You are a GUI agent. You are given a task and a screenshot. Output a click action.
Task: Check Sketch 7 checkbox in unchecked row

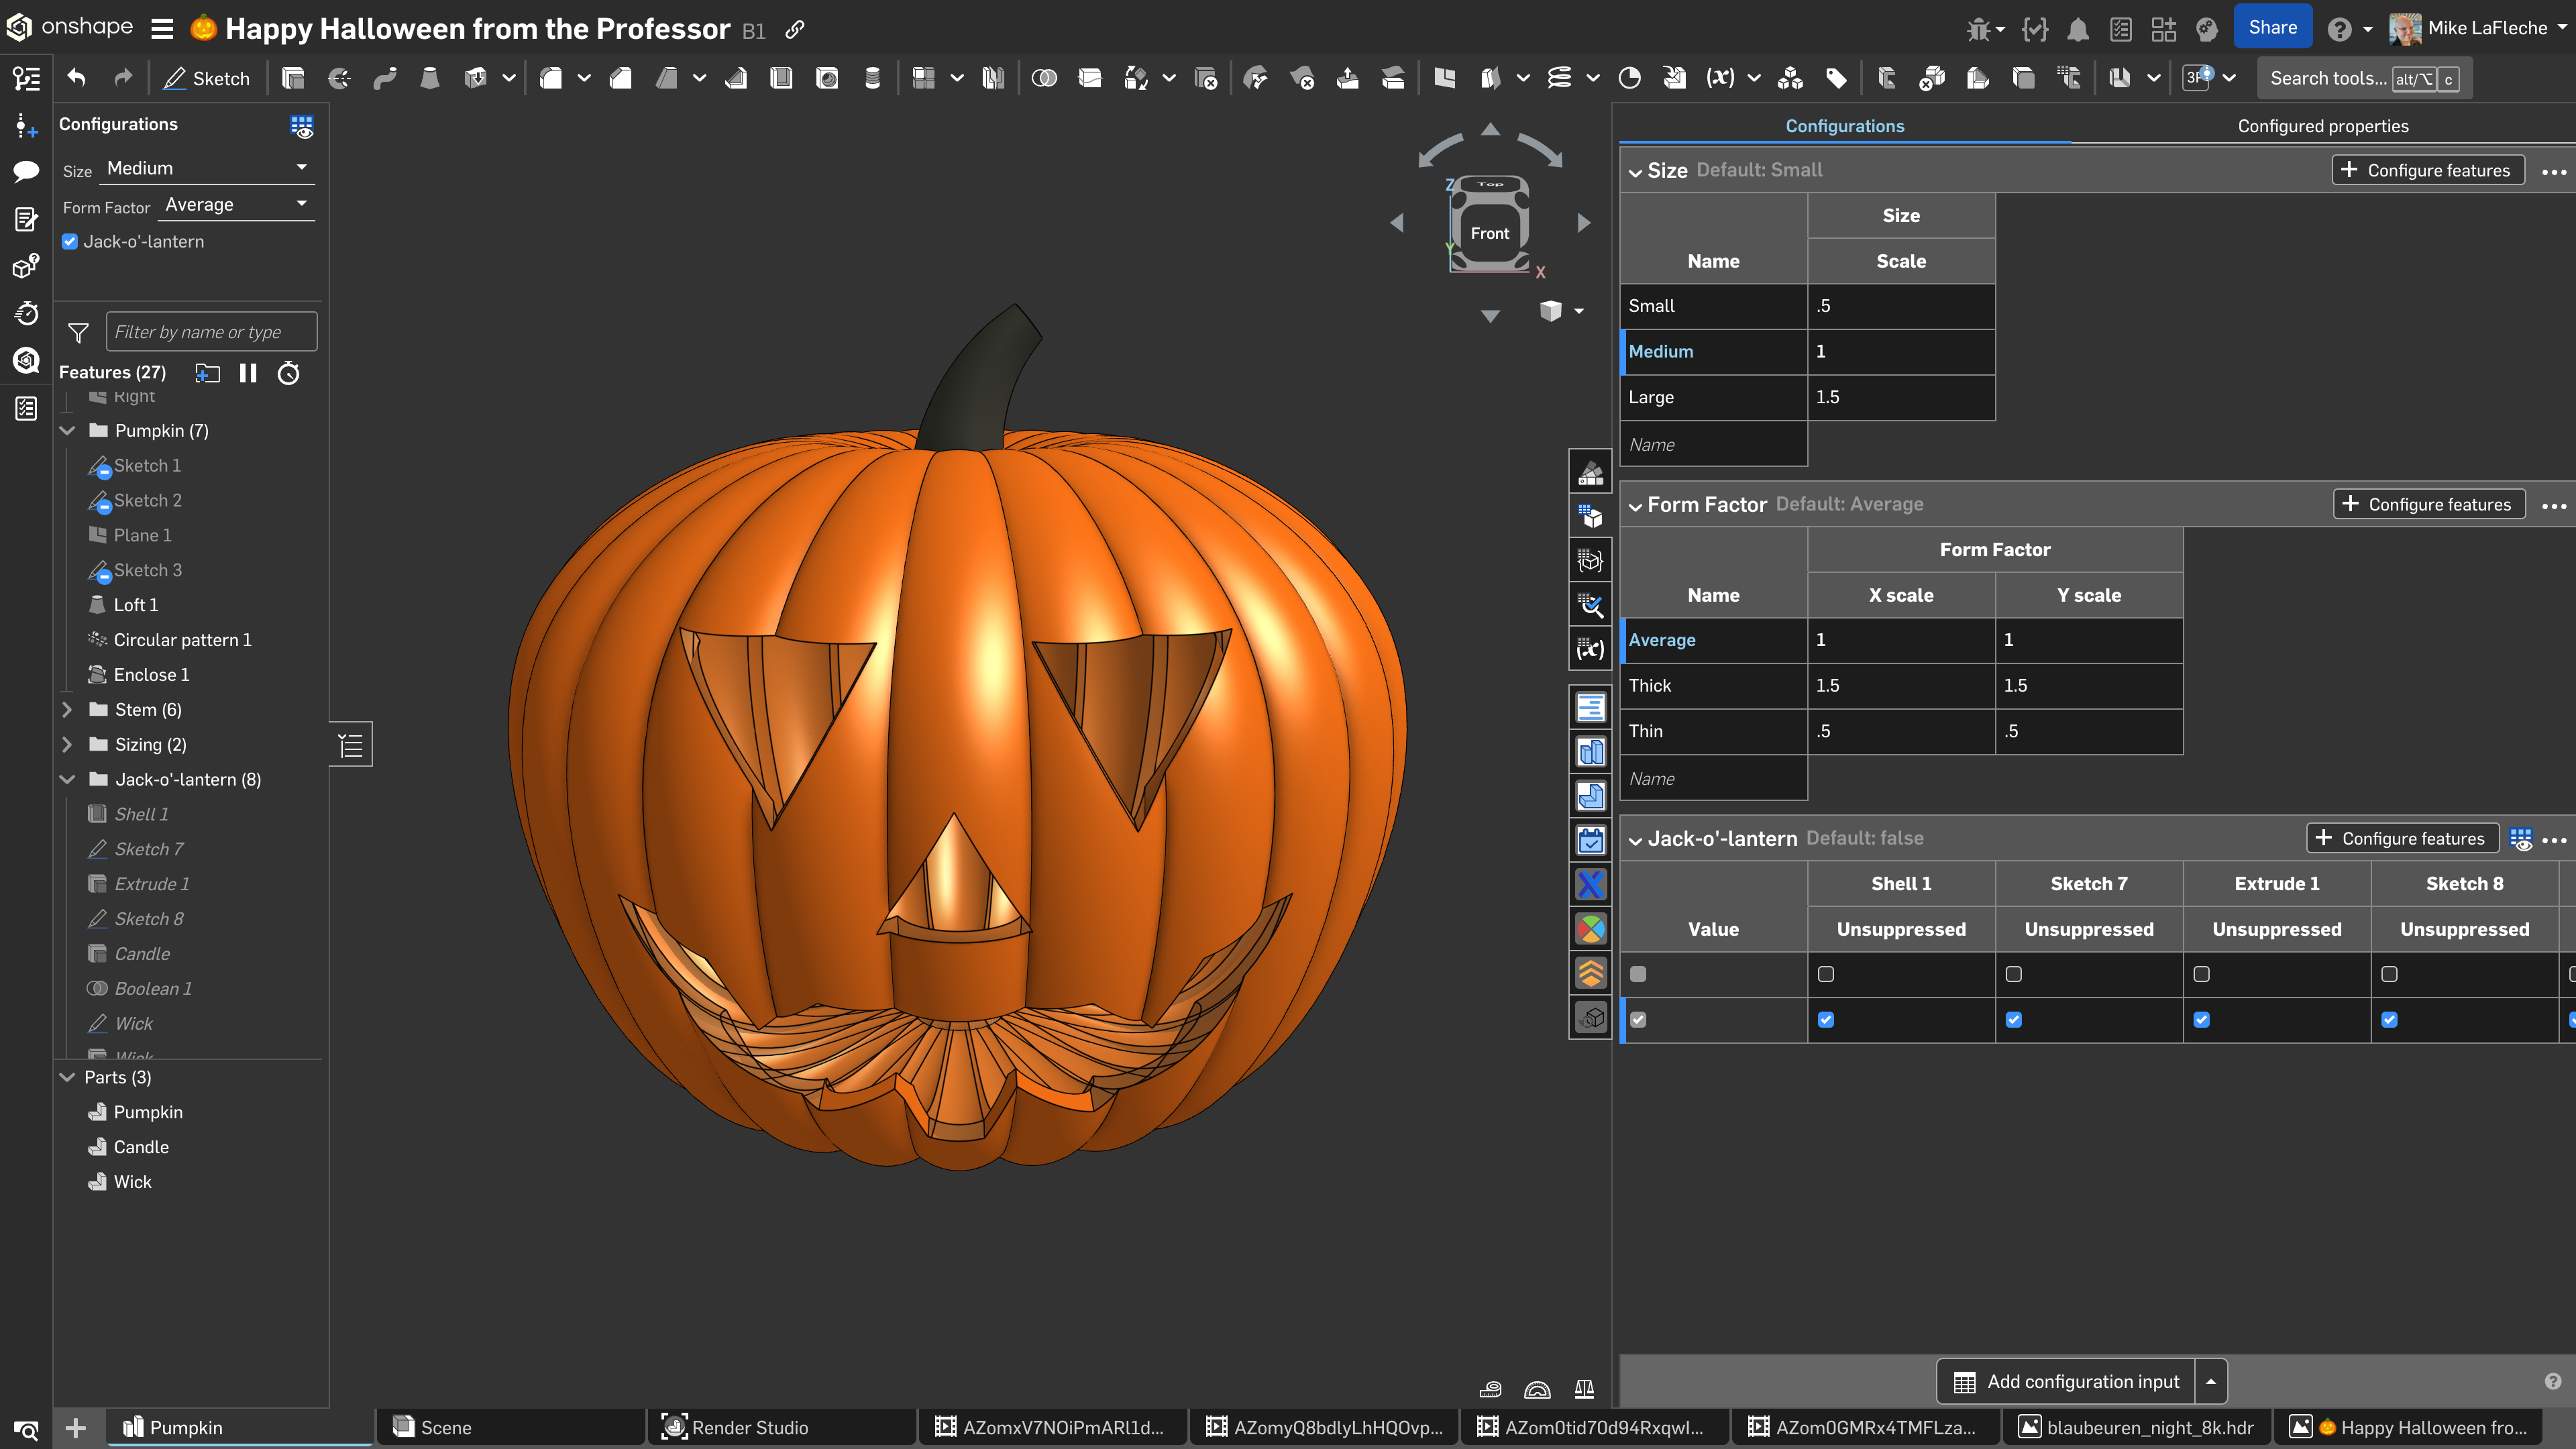click(2013, 974)
